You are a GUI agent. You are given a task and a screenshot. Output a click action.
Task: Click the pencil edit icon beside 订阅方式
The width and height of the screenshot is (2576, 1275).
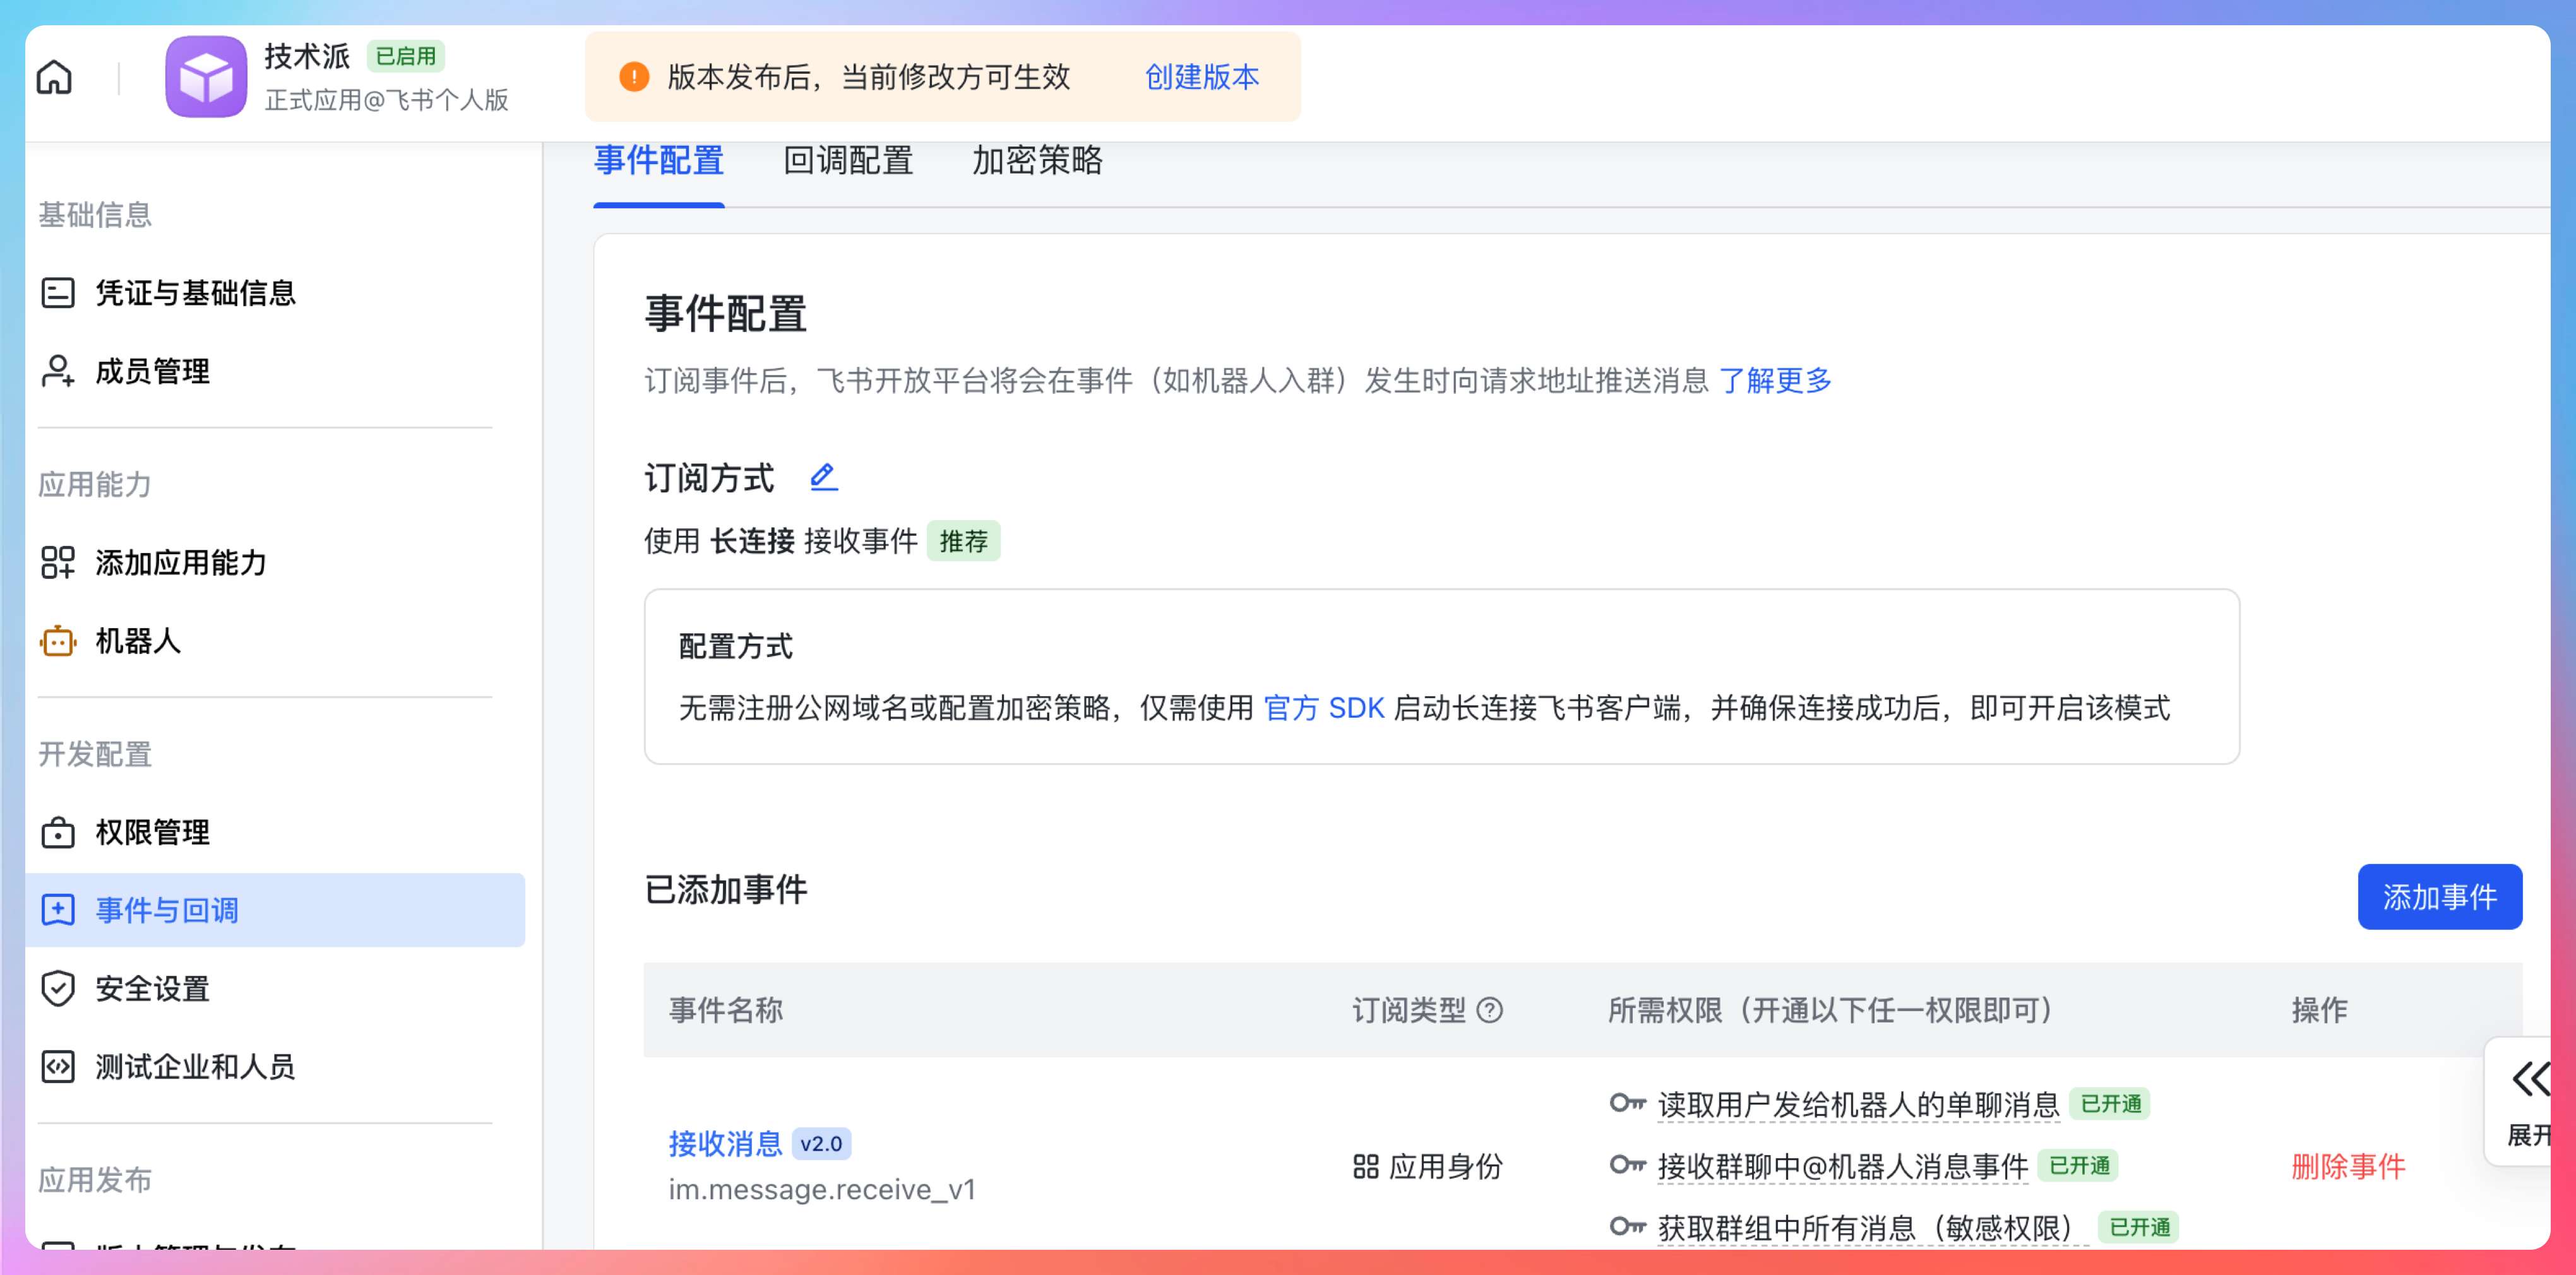[x=823, y=477]
